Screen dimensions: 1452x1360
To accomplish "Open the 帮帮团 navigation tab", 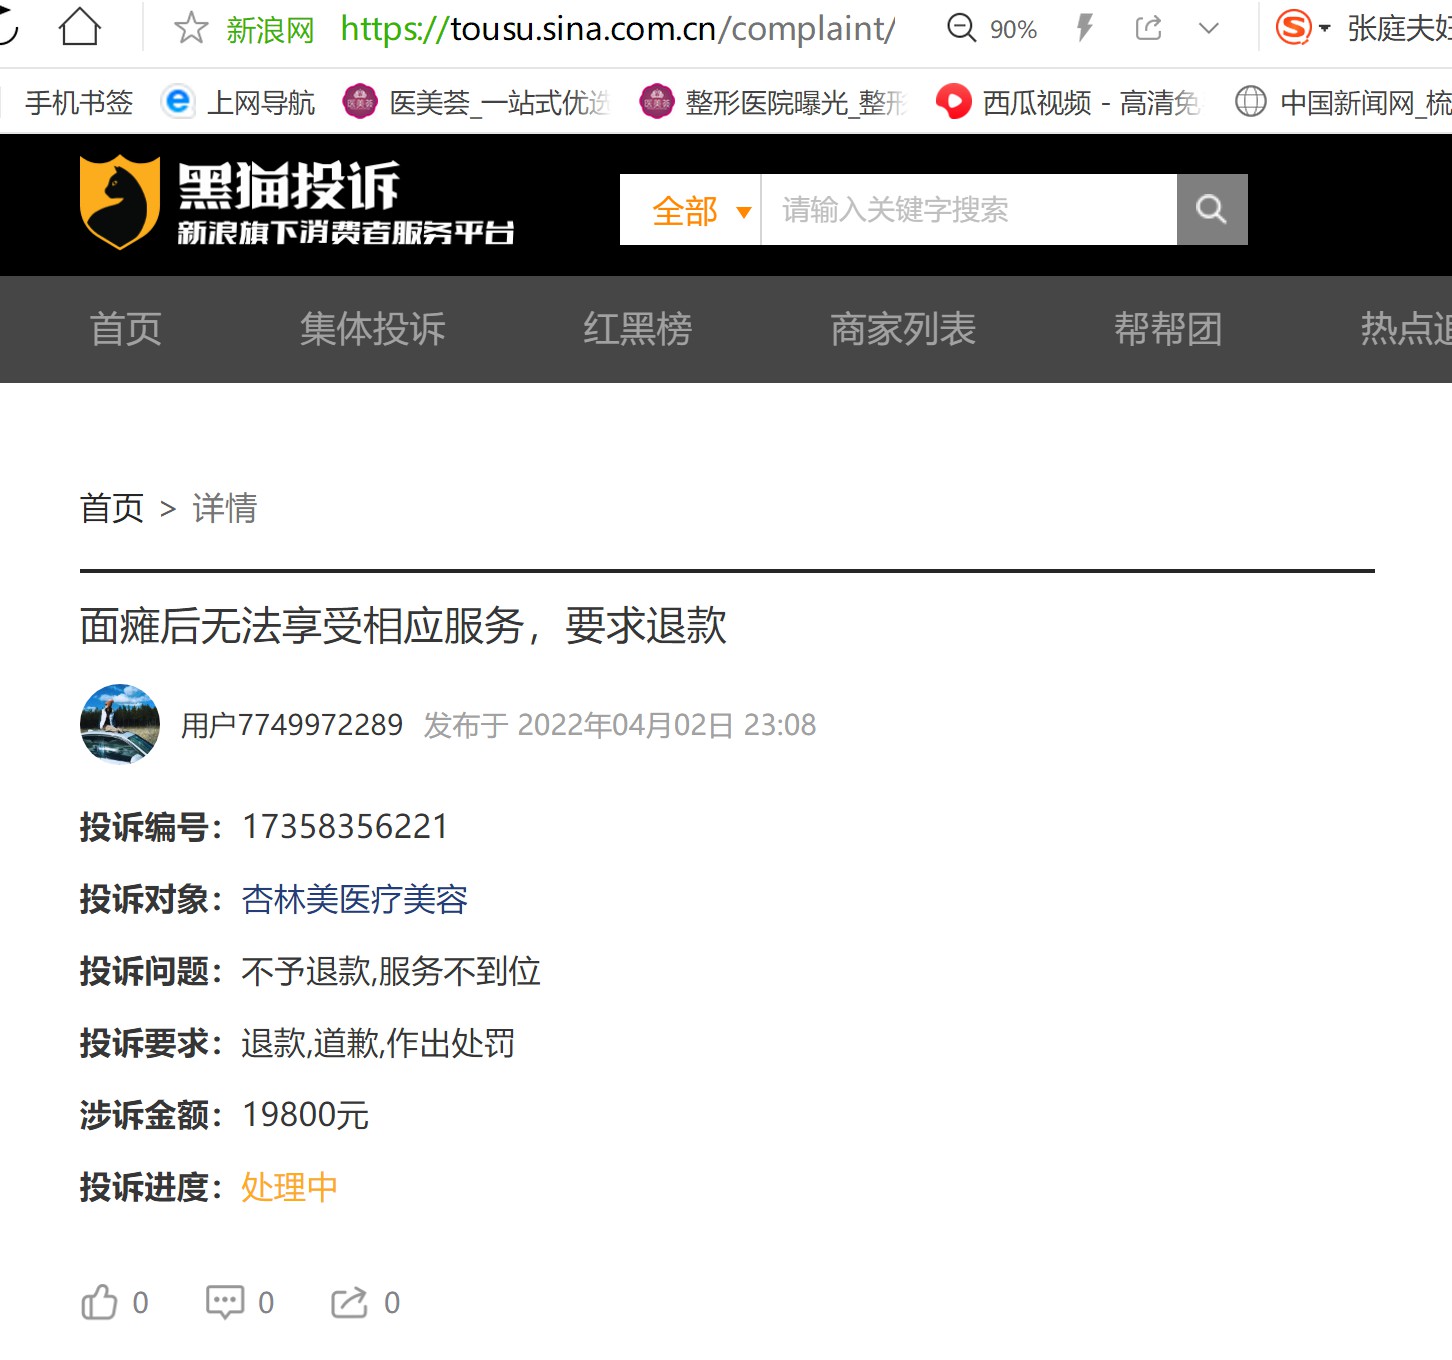I will click(x=1169, y=329).
